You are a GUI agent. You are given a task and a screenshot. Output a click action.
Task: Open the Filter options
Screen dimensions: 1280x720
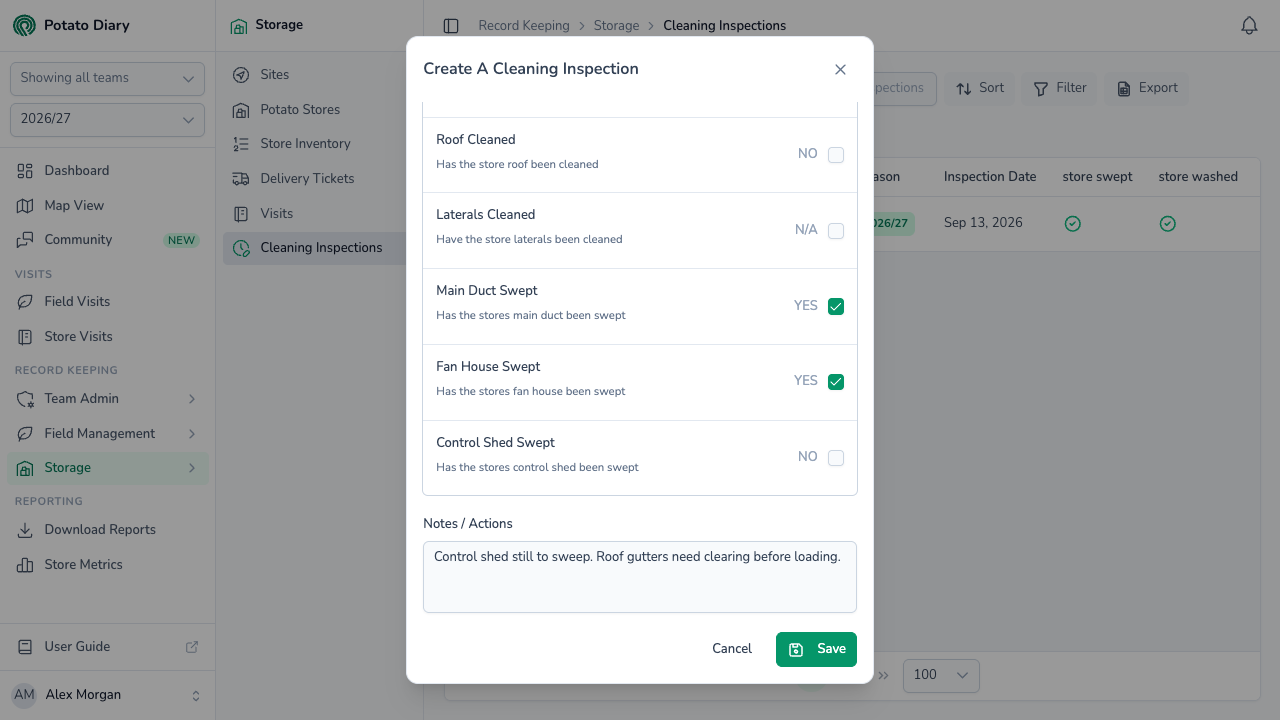click(1060, 88)
